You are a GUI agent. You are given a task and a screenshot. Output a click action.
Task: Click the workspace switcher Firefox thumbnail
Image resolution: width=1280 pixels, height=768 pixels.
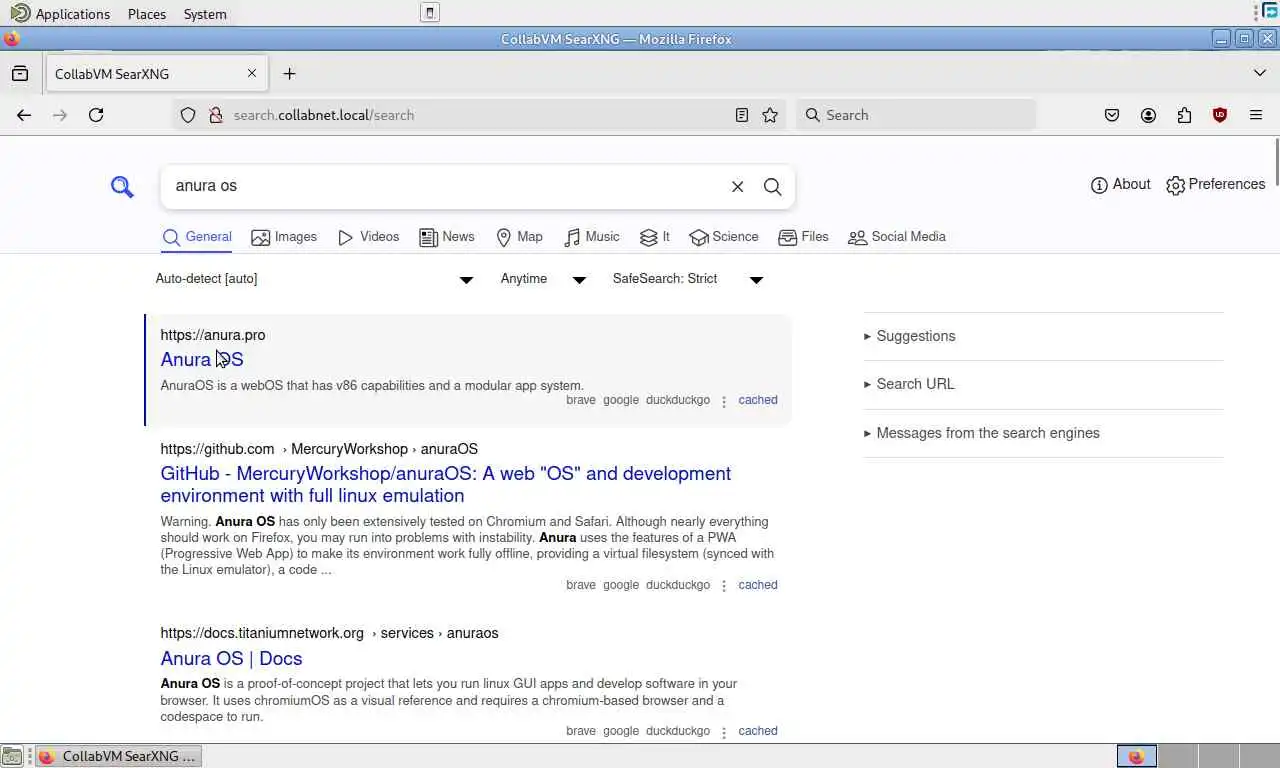[1136, 756]
